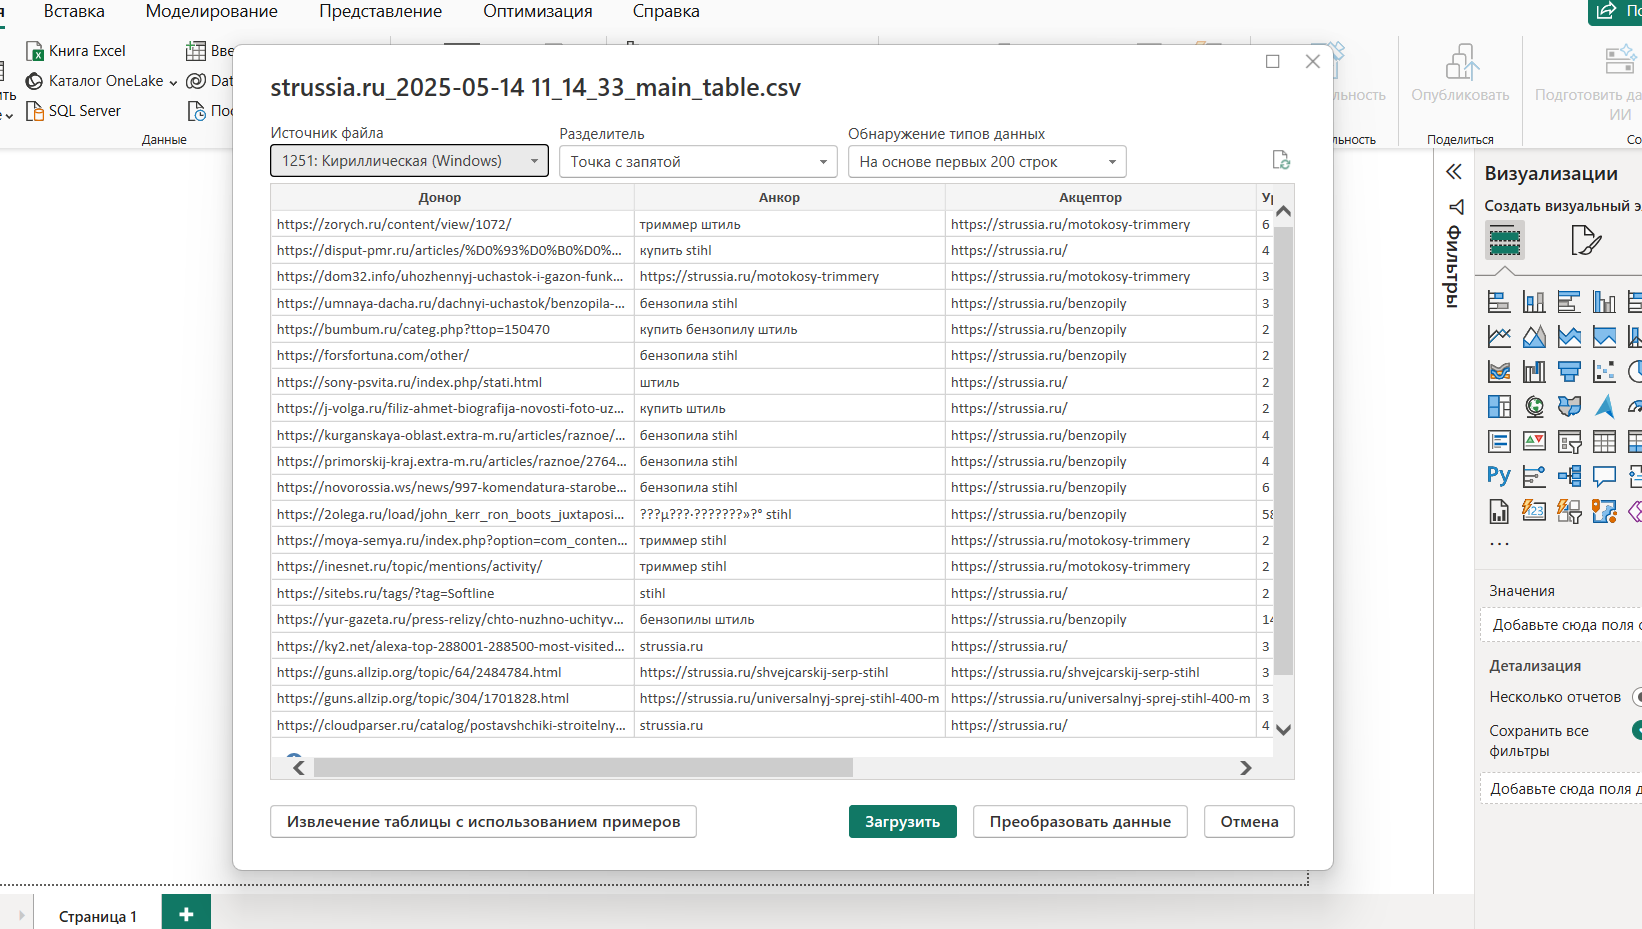Image resolution: width=1642 pixels, height=929 pixels.
Task: Toggle the 'Сохранить все фильтры' switch
Action: (x=1636, y=731)
